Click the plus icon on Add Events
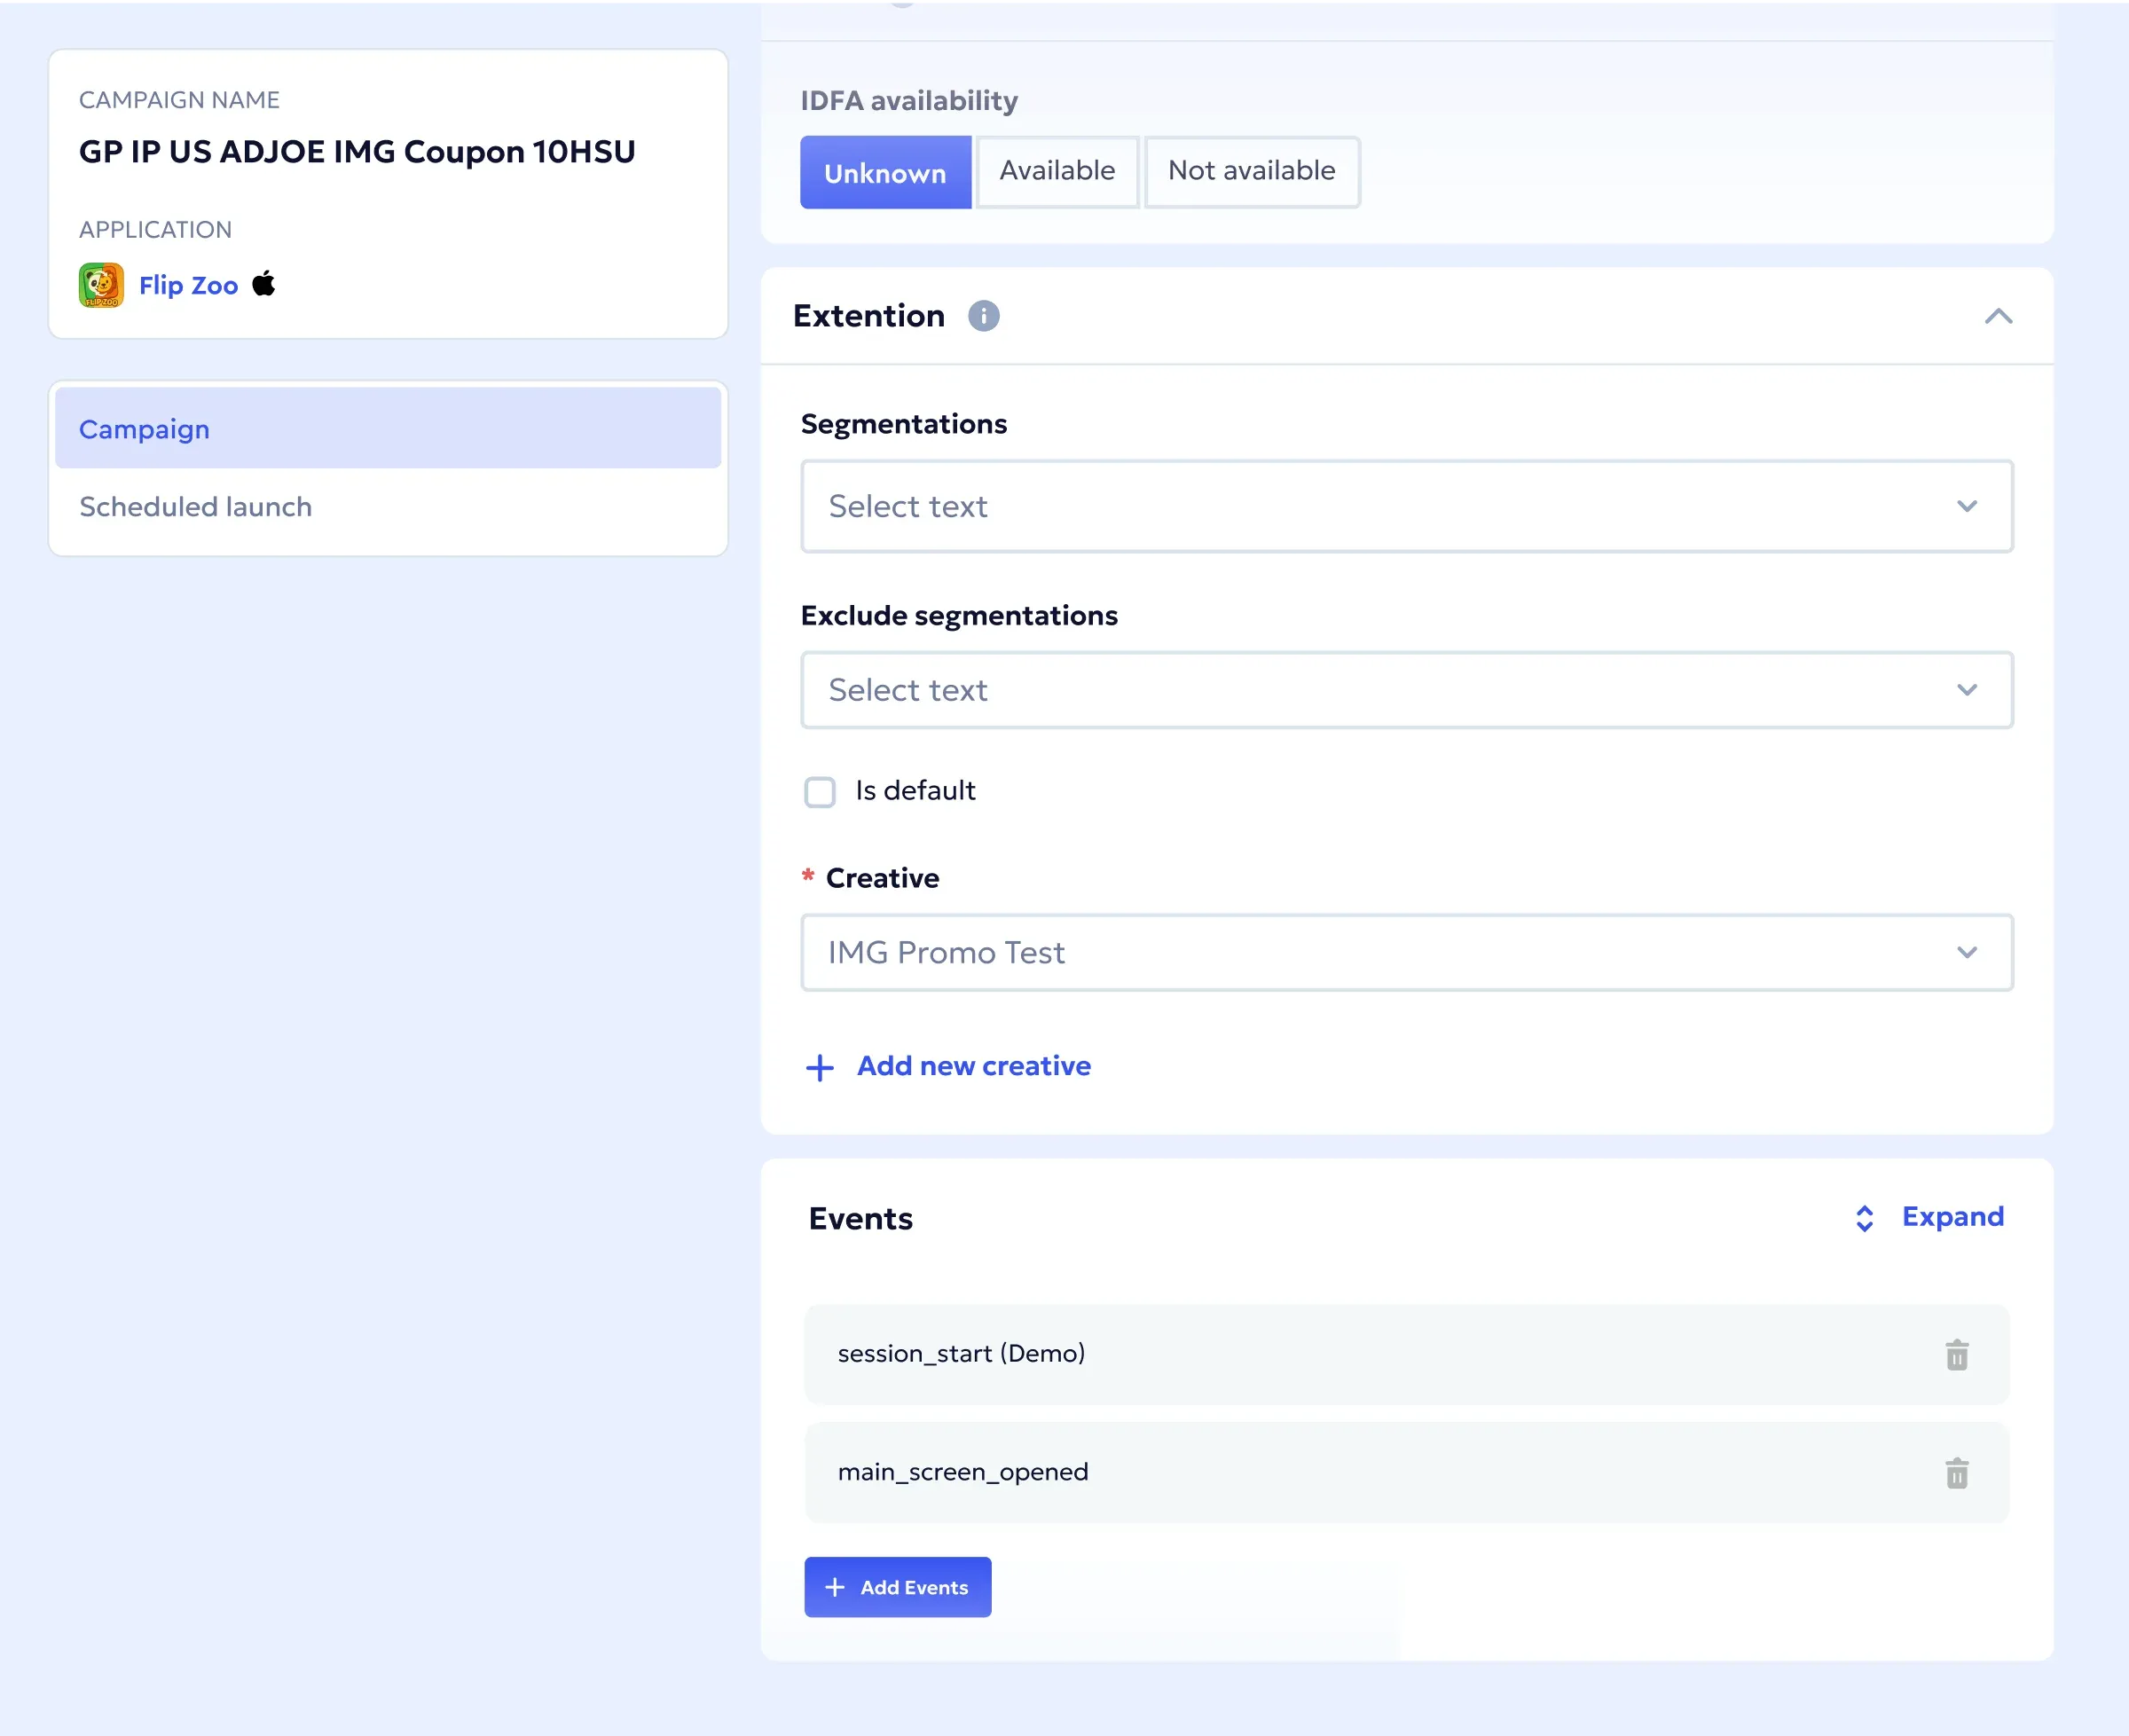Viewport: 2129px width, 1736px height. coord(834,1587)
